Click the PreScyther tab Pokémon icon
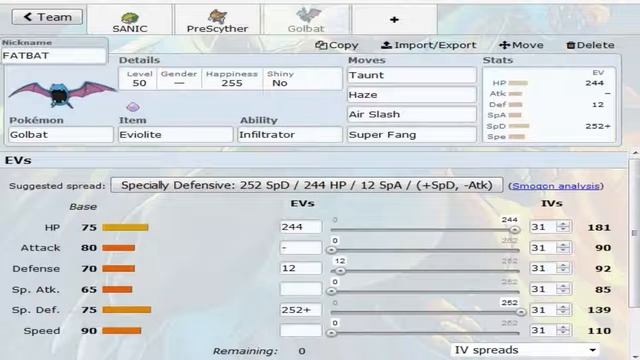 [x=217, y=17]
